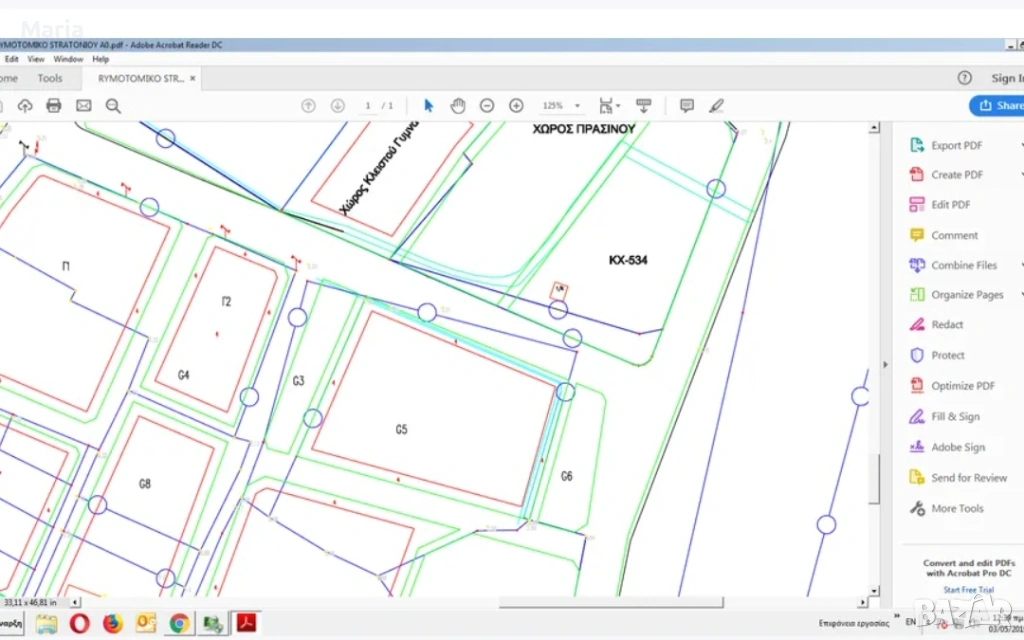Zoom out with the minus icon
Screen dimensions: 1024x640
click(487, 105)
